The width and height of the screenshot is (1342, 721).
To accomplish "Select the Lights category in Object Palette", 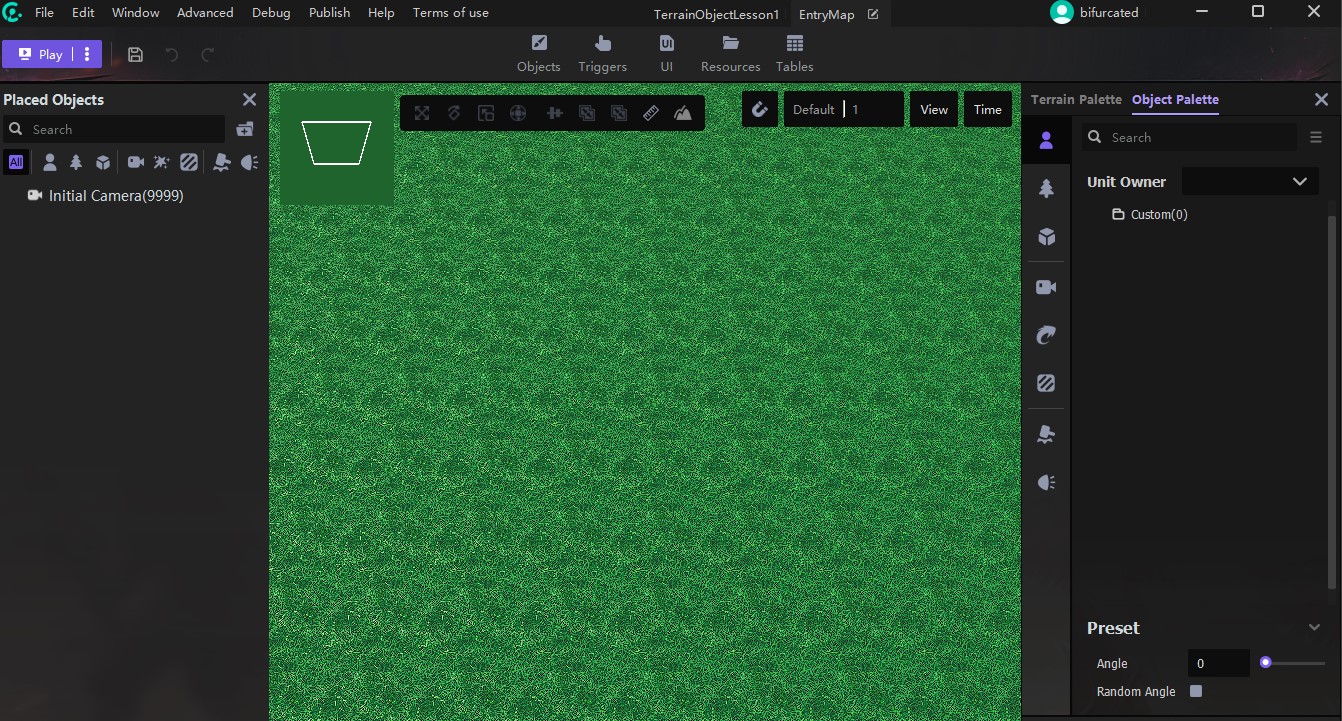I will coord(1046,483).
